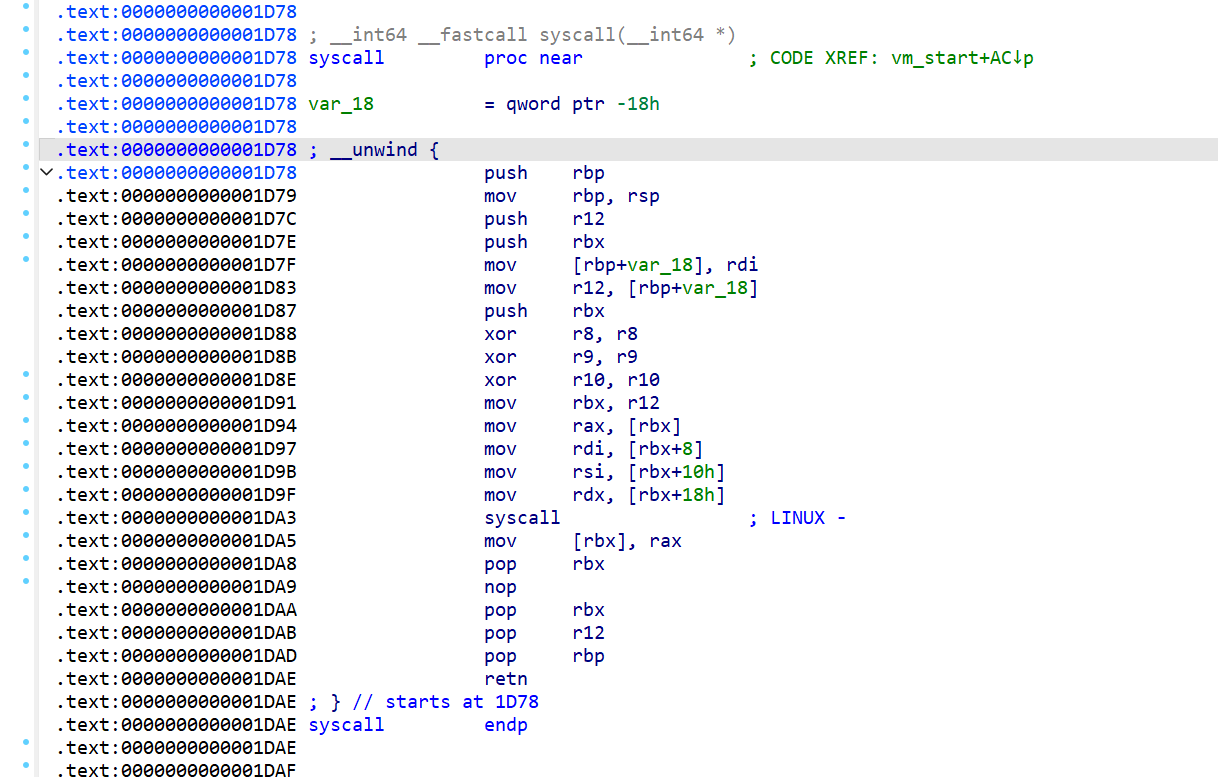Screen dimensions: 1218x777
Task: Click the syscall proc near function name
Action: click(x=346, y=58)
